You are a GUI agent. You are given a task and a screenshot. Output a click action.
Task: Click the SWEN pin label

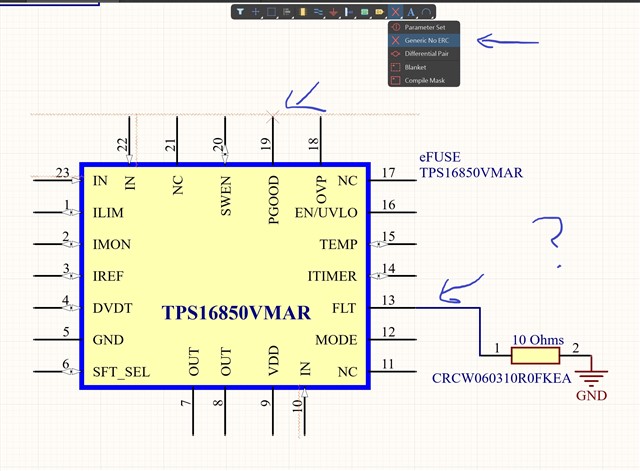pyautogui.click(x=226, y=196)
